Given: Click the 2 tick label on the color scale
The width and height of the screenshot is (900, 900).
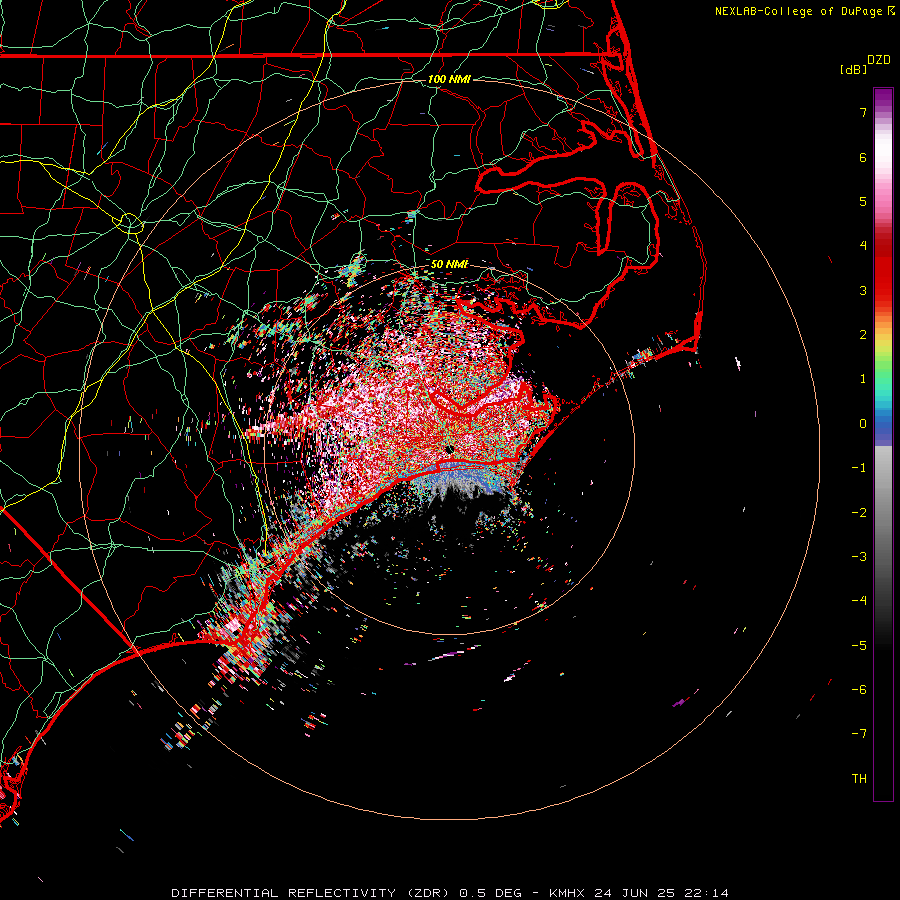Looking at the screenshot, I should pyautogui.click(x=863, y=335).
